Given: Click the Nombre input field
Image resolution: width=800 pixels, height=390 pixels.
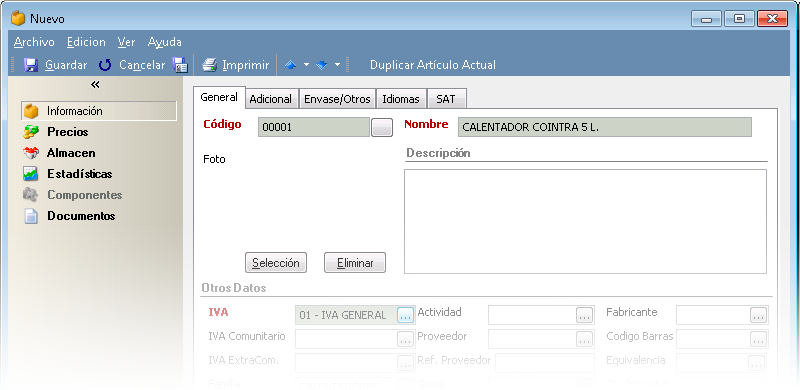Looking at the screenshot, I should [x=605, y=127].
